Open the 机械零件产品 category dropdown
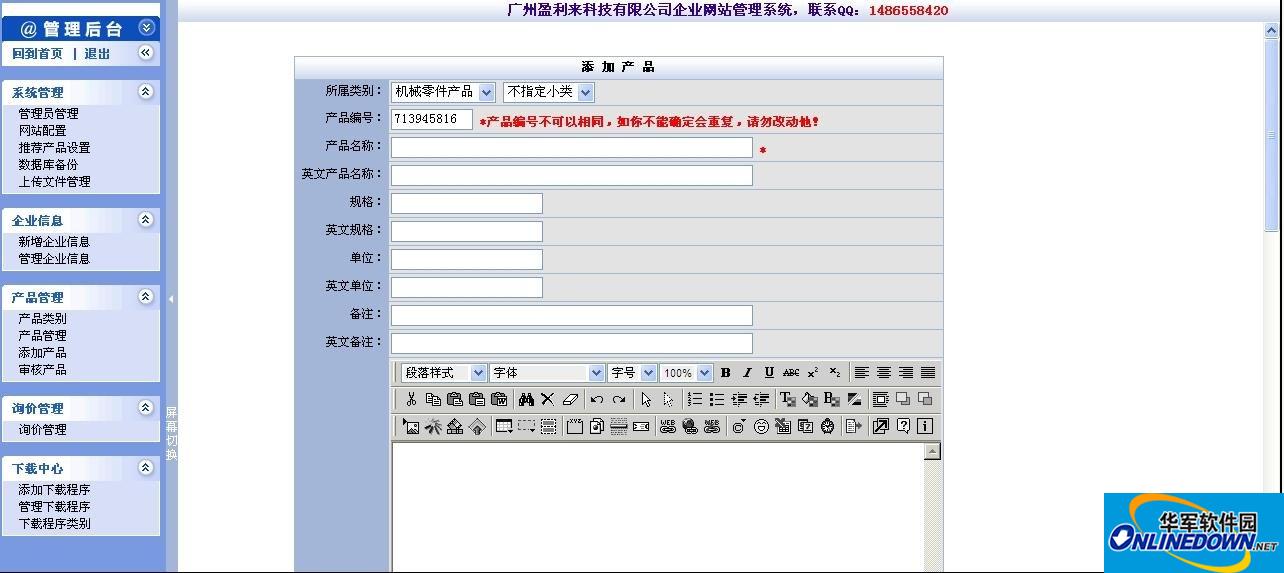1284x573 pixels. click(443, 92)
